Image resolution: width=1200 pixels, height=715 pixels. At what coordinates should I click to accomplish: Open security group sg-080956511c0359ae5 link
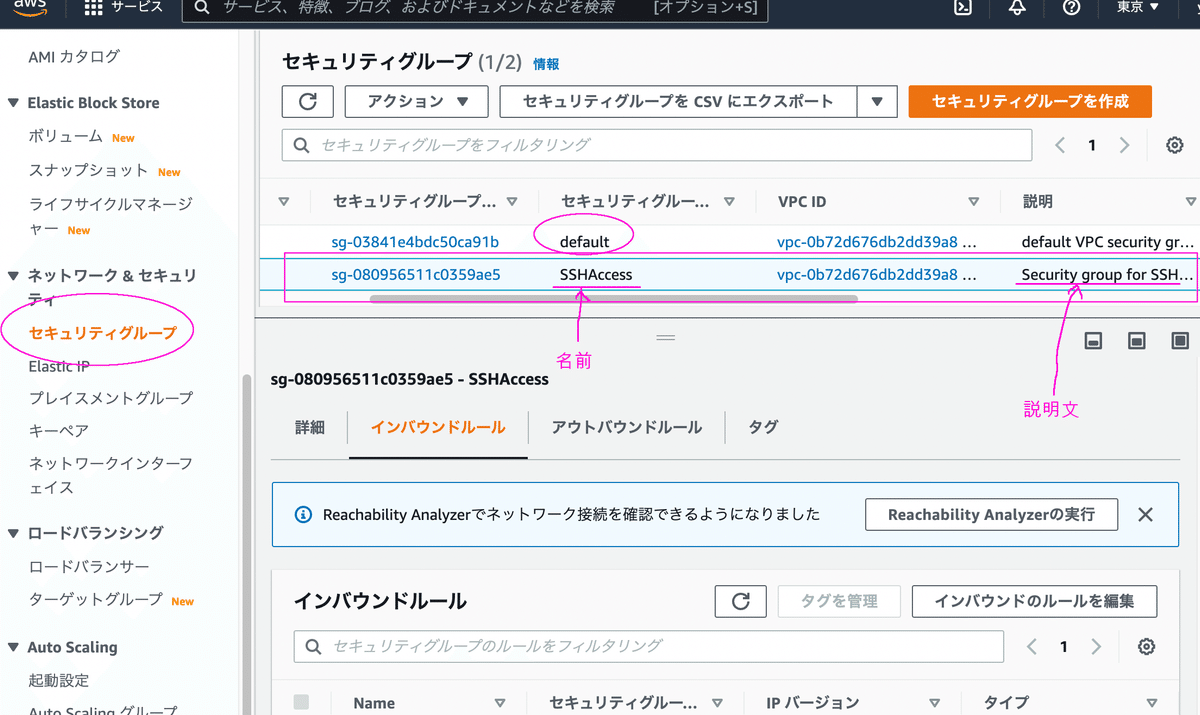[416, 274]
